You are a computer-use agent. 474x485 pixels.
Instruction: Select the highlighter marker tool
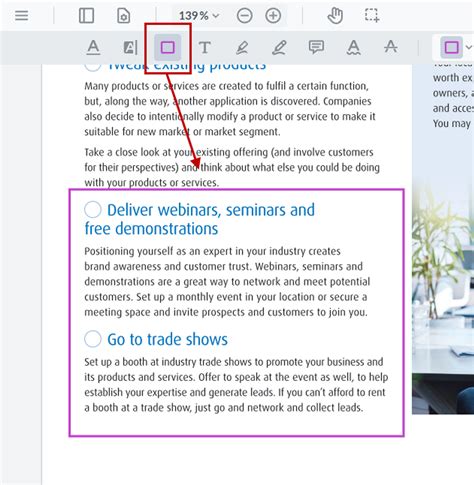click(242, 47)
